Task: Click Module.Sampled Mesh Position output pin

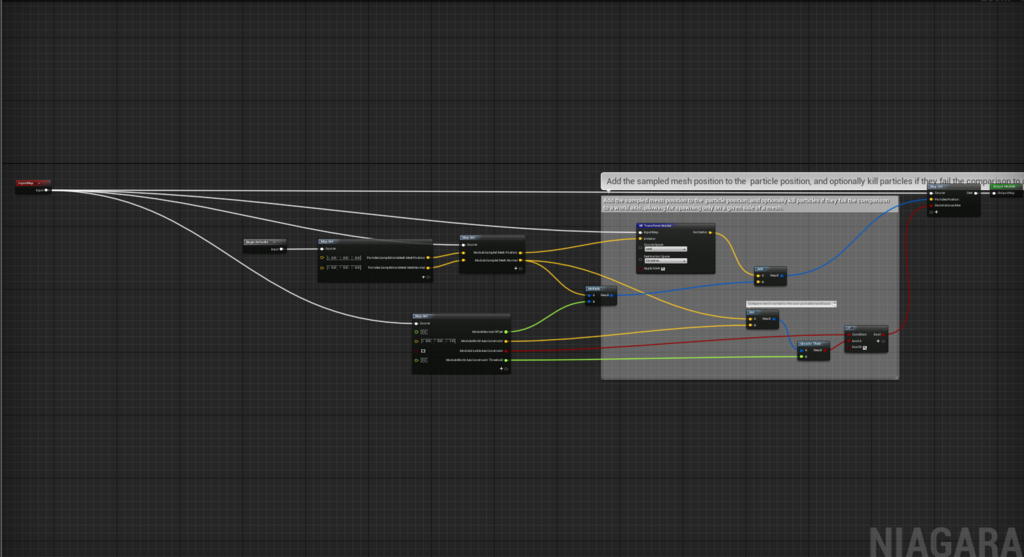Action: [520, 252]
